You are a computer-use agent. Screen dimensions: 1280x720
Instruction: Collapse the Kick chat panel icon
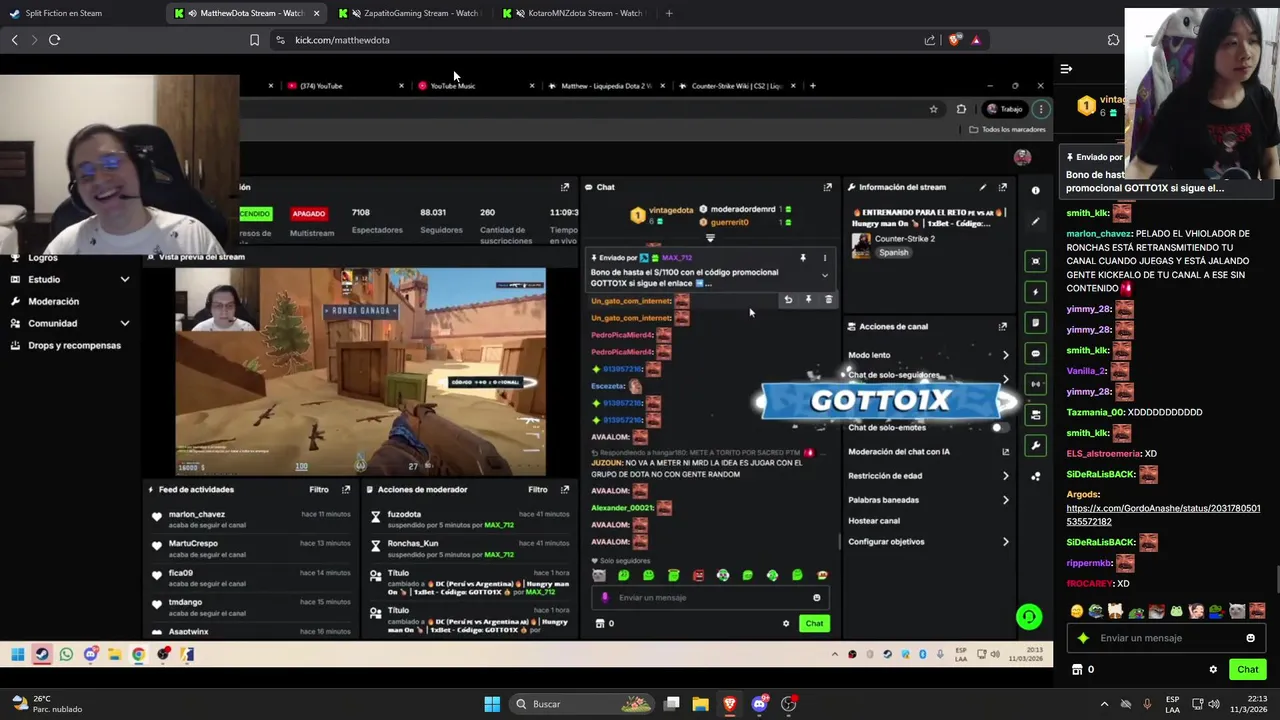[x=1066, y=69]
